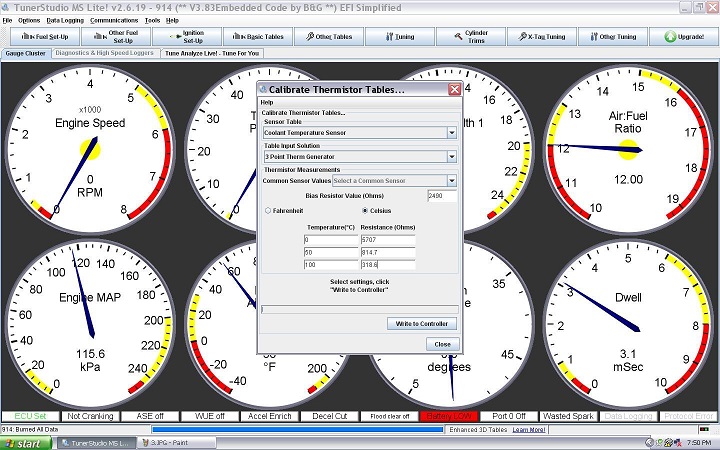
Task: Click the WUE off status indicator
Action: click(x=210, y=416)
